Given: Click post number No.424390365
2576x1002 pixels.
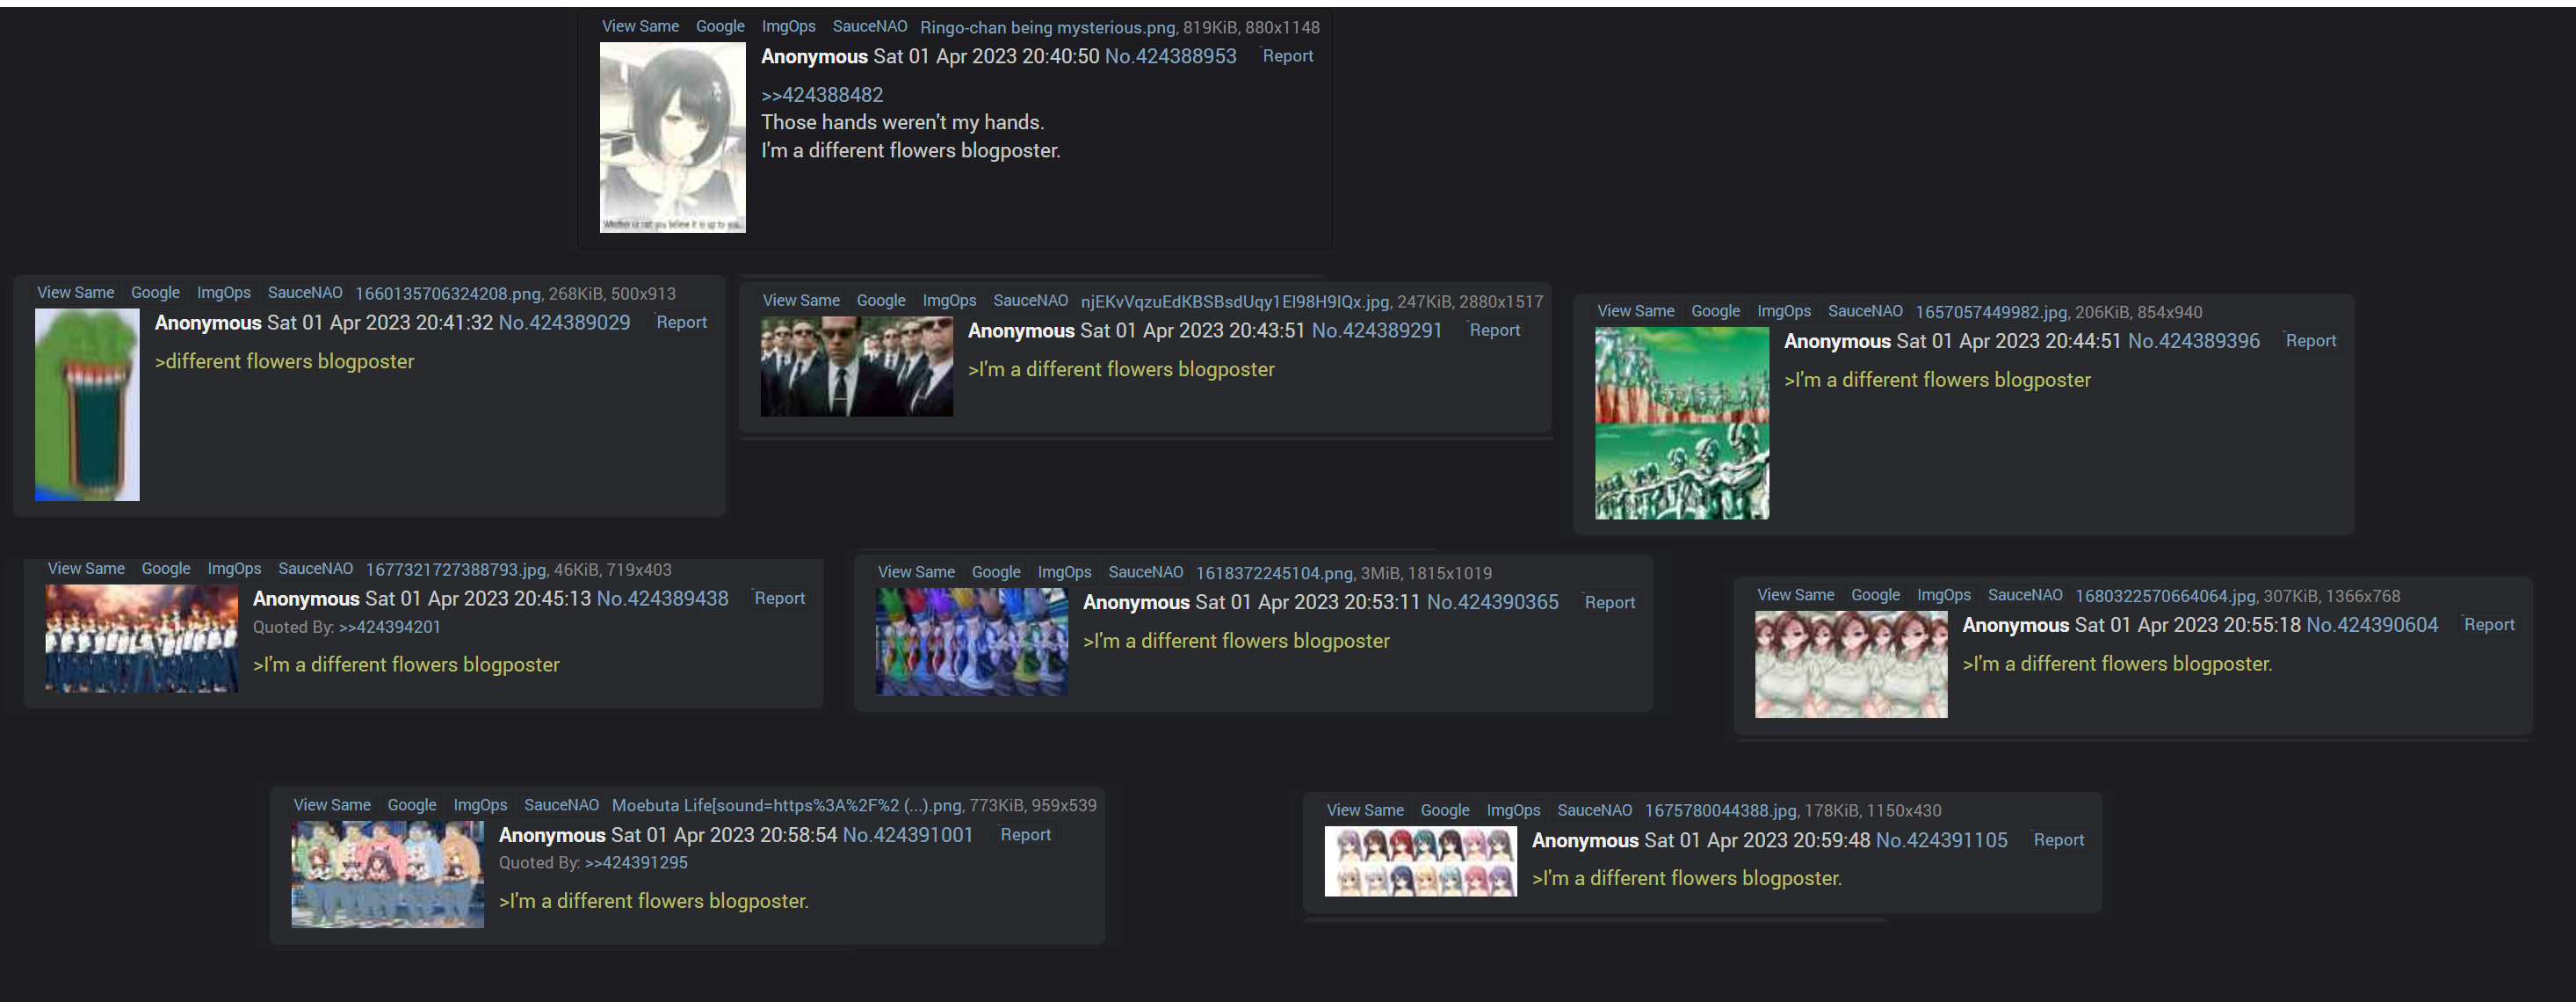Looking at the screenshot, I should pos(1492,602).
